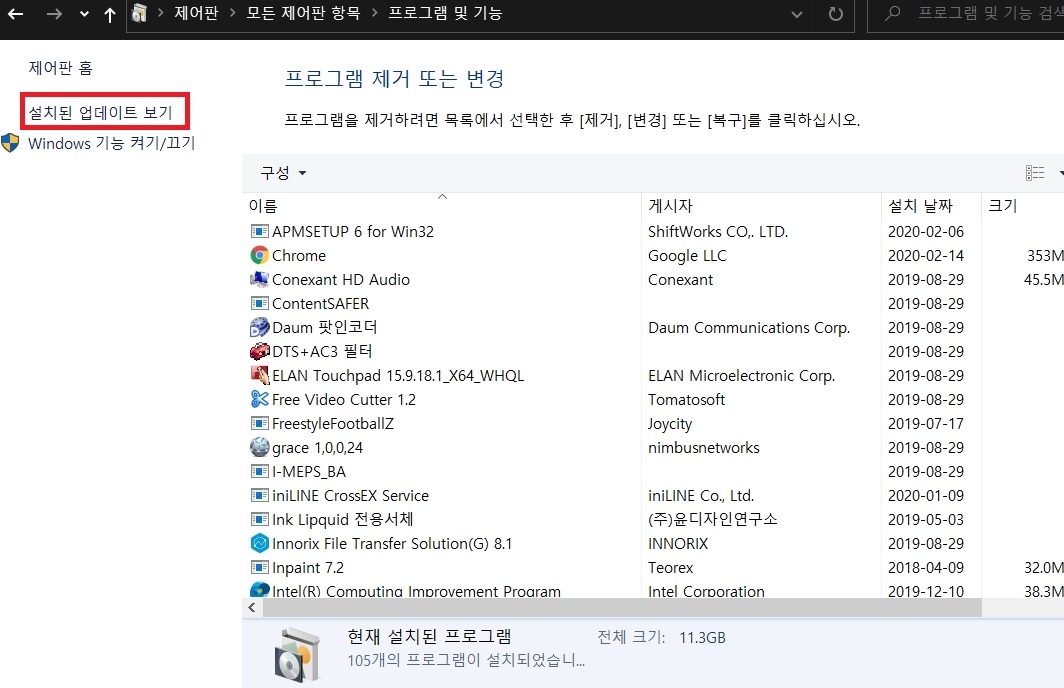Click the search magnifier icon
Viewport: 1064px width, 688px height.
pos(893,13)
